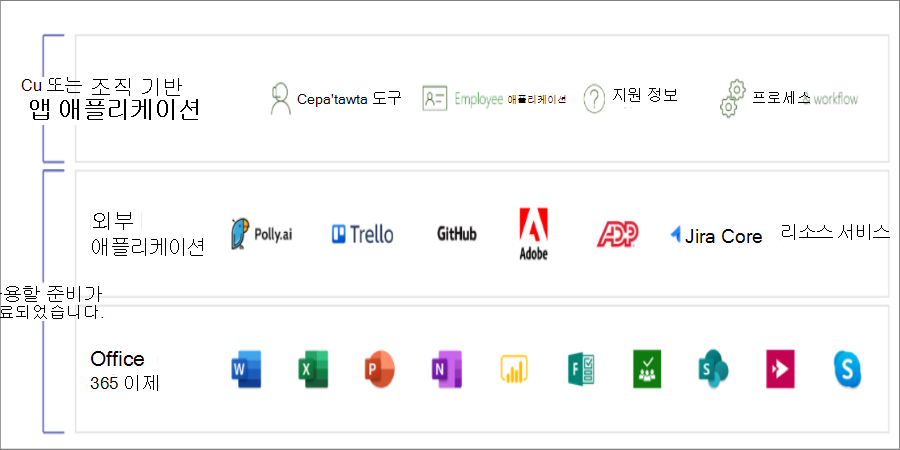Click the 'Office 365 이제' heading
Image resolution: width=900 pixels, height=450 pixels.
tap(125, 370)
